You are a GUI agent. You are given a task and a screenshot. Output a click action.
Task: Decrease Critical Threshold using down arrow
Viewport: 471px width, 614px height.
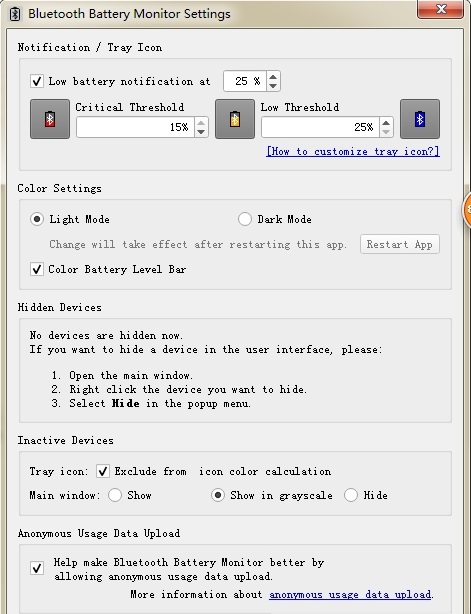point(201,132)
